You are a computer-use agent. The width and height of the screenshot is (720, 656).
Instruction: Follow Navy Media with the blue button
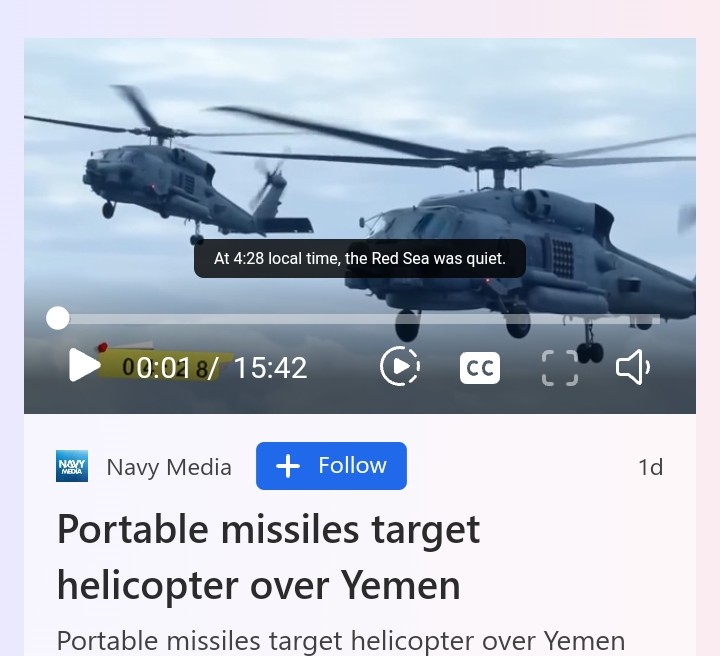(331, 466)
